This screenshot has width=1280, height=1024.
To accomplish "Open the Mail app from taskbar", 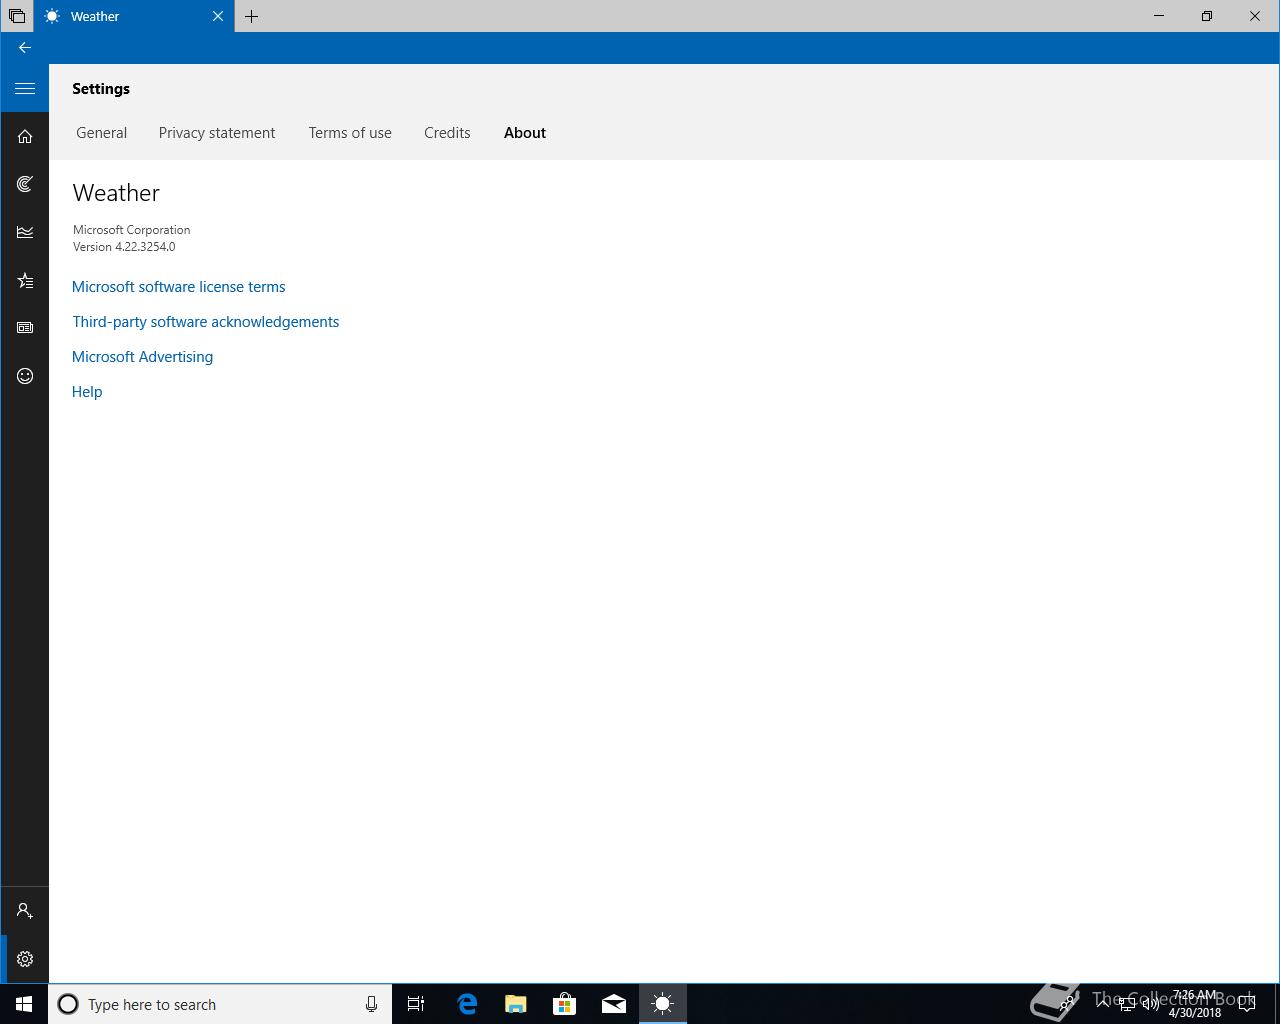I will pyautogui.click(x=614, y=1004).
